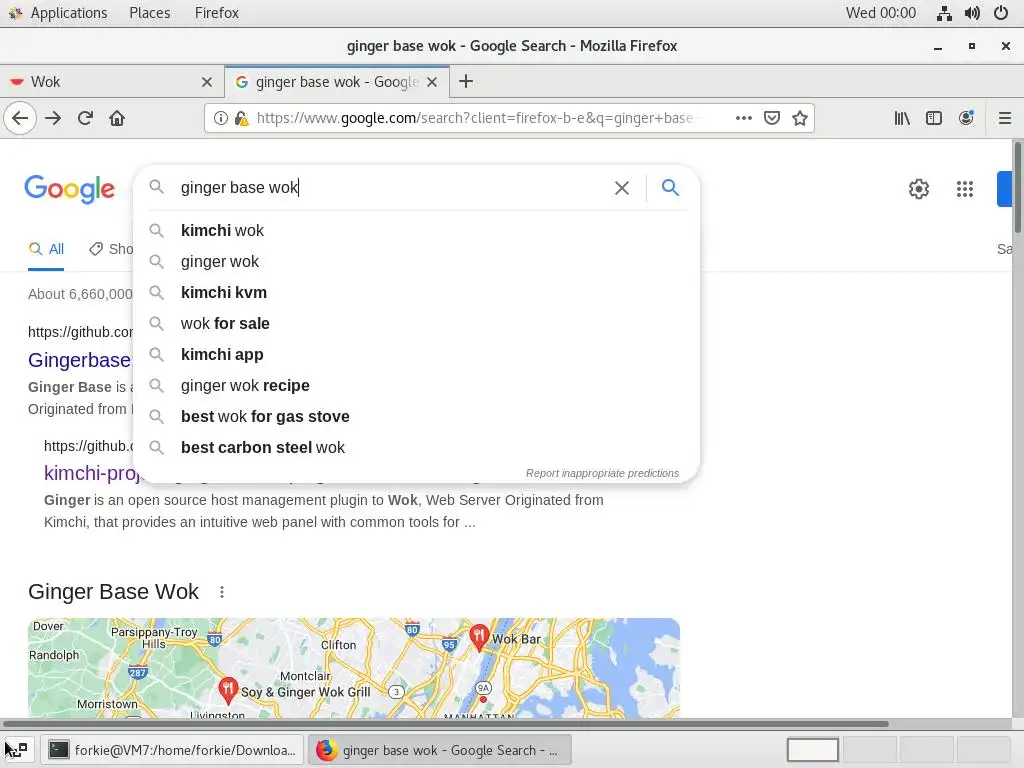Viewport: 1024px width, 768px height.
Task: Clear the Google search box text
Action: pos(622,188)
